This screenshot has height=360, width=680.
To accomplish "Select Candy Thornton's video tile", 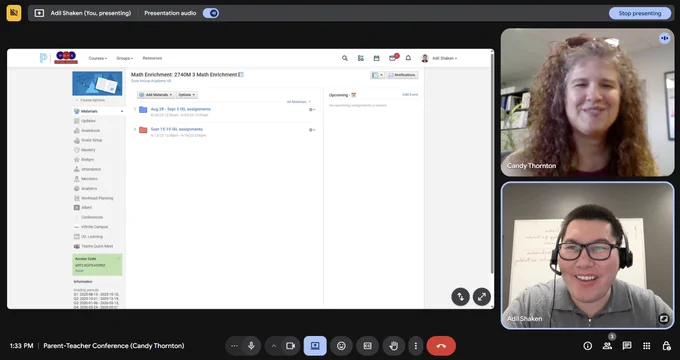I will [x=587, y=102].
